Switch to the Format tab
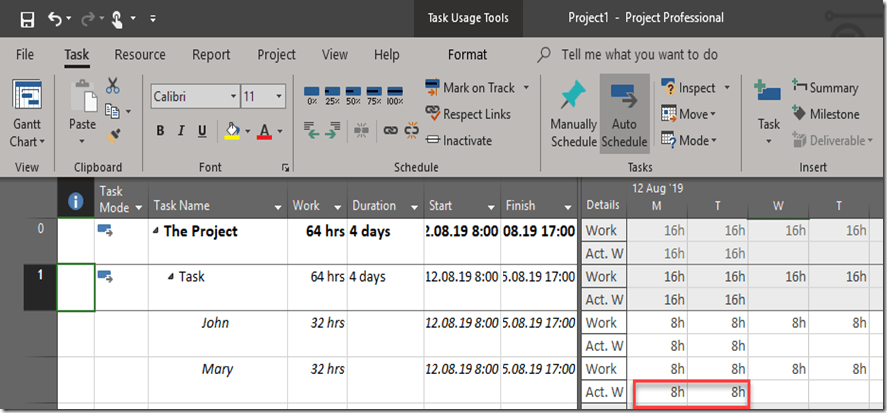The image size is (887, 413). coord(467,55)
